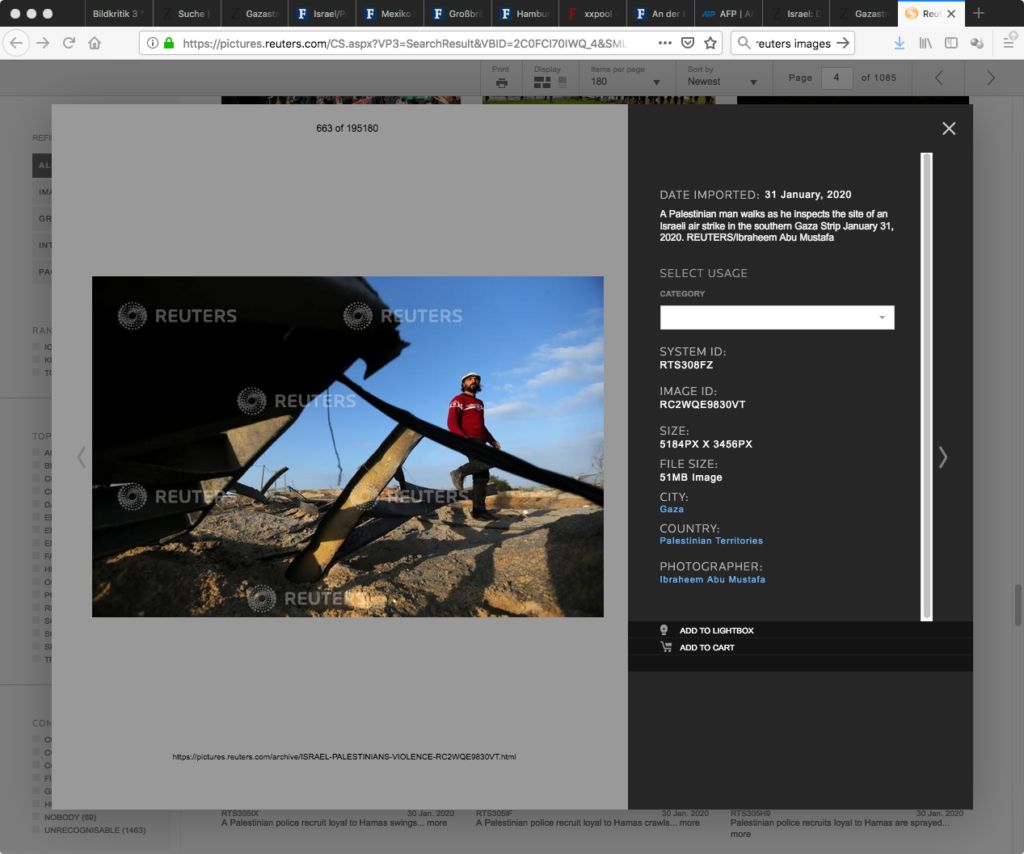Click the Add to Lightbox icon
The image size is (1024, 854).
pos(665,630)
